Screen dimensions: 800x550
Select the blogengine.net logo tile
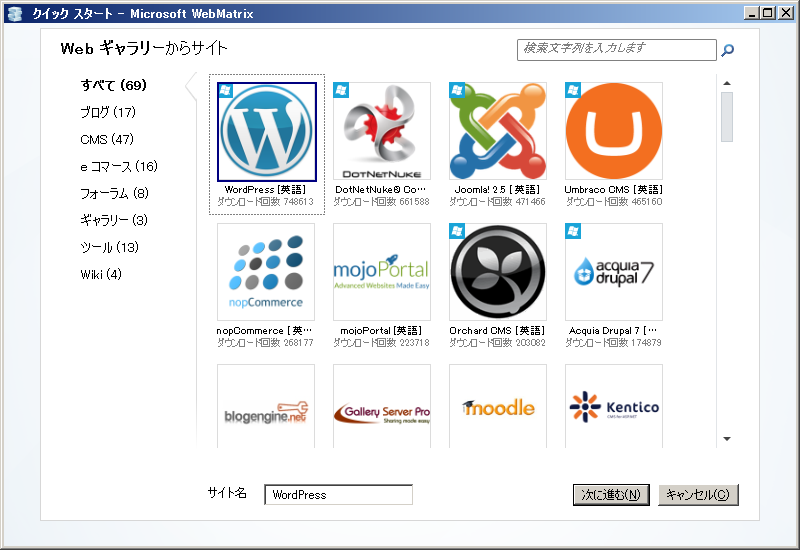point(266,406)
